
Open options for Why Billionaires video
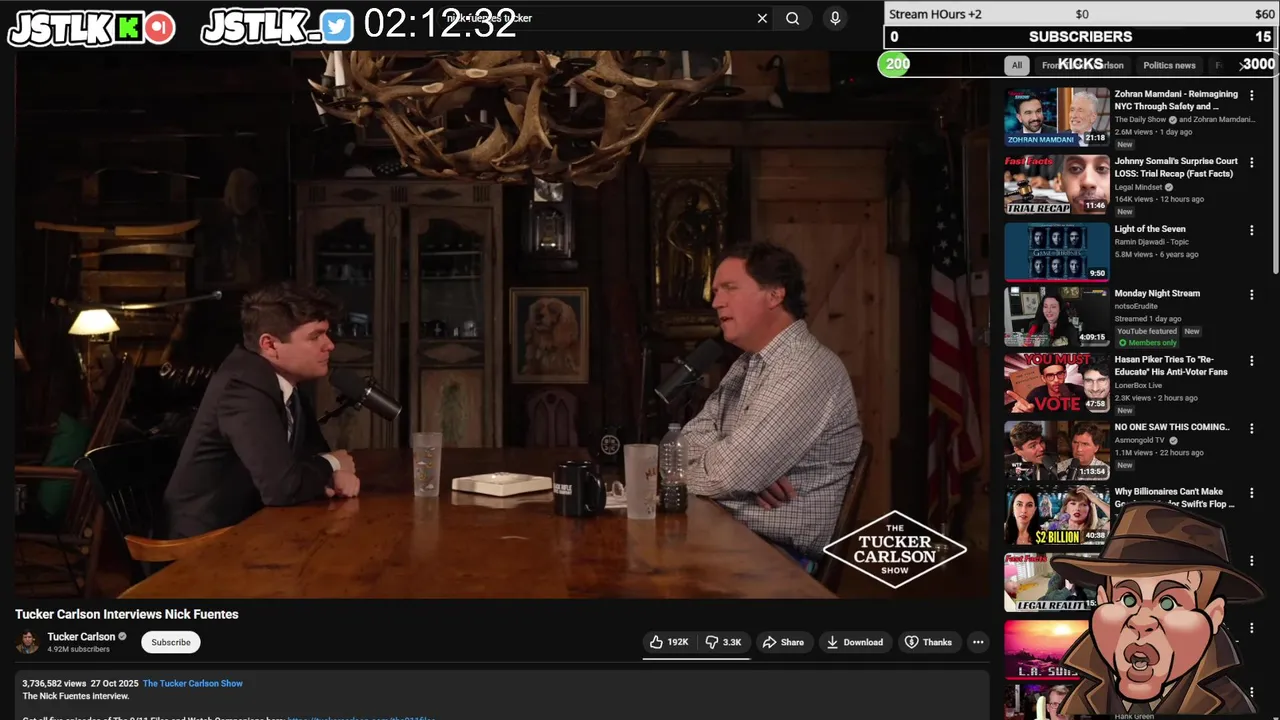(1251, 493)
